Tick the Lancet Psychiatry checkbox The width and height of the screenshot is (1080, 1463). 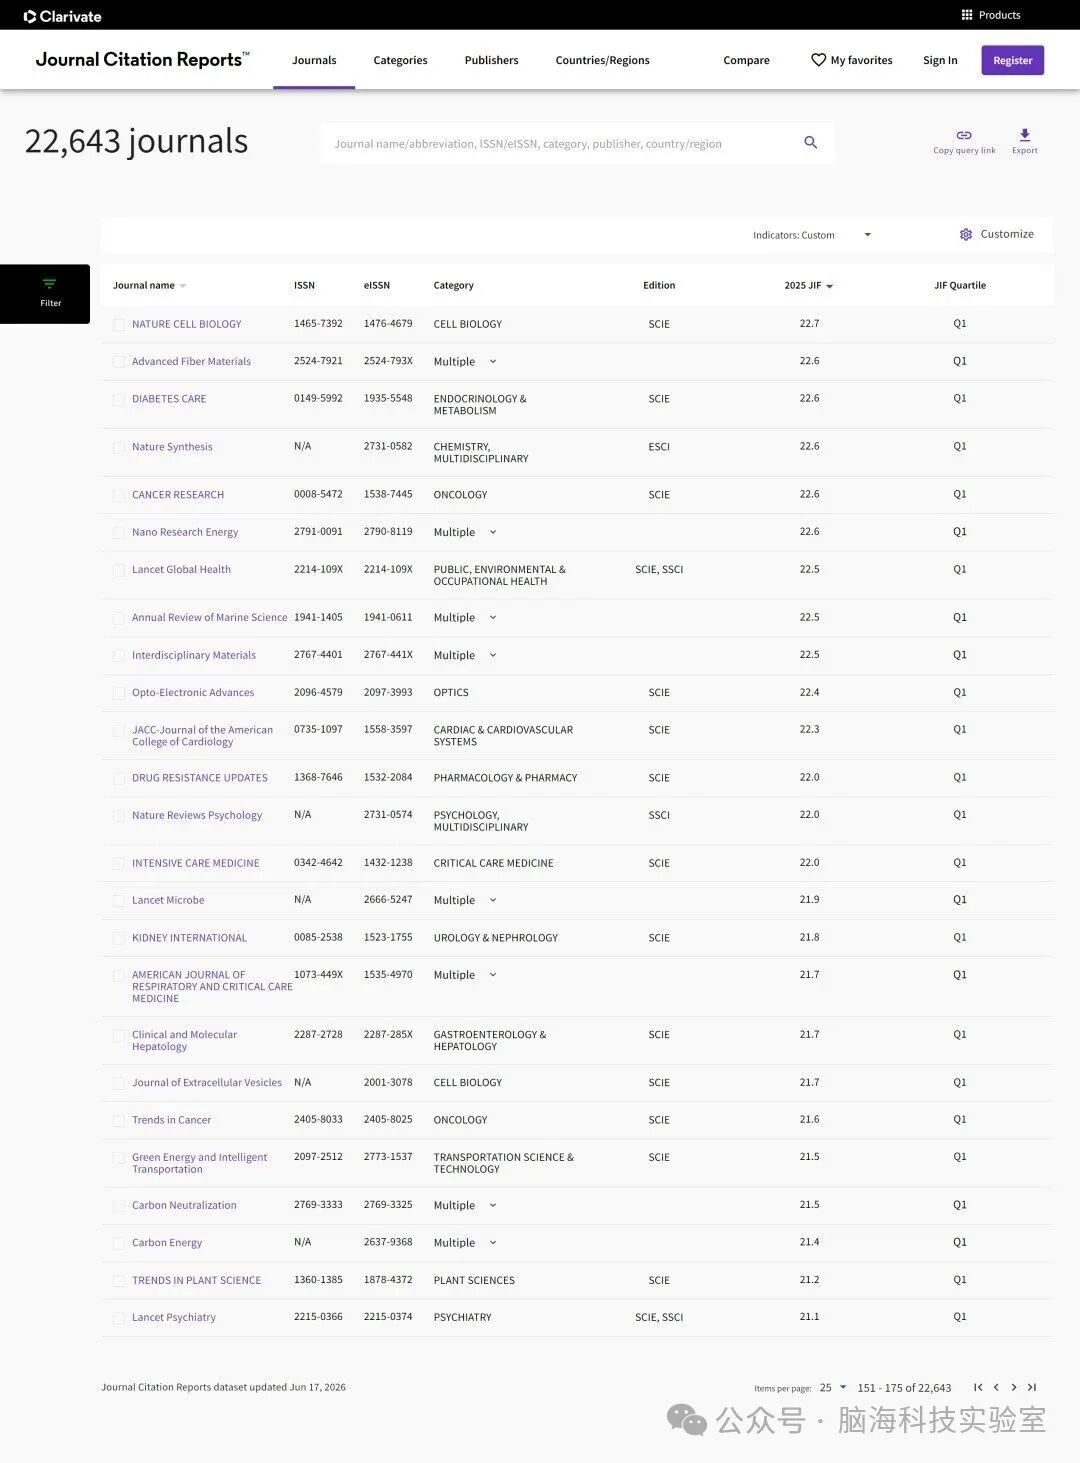(119, 1318)
